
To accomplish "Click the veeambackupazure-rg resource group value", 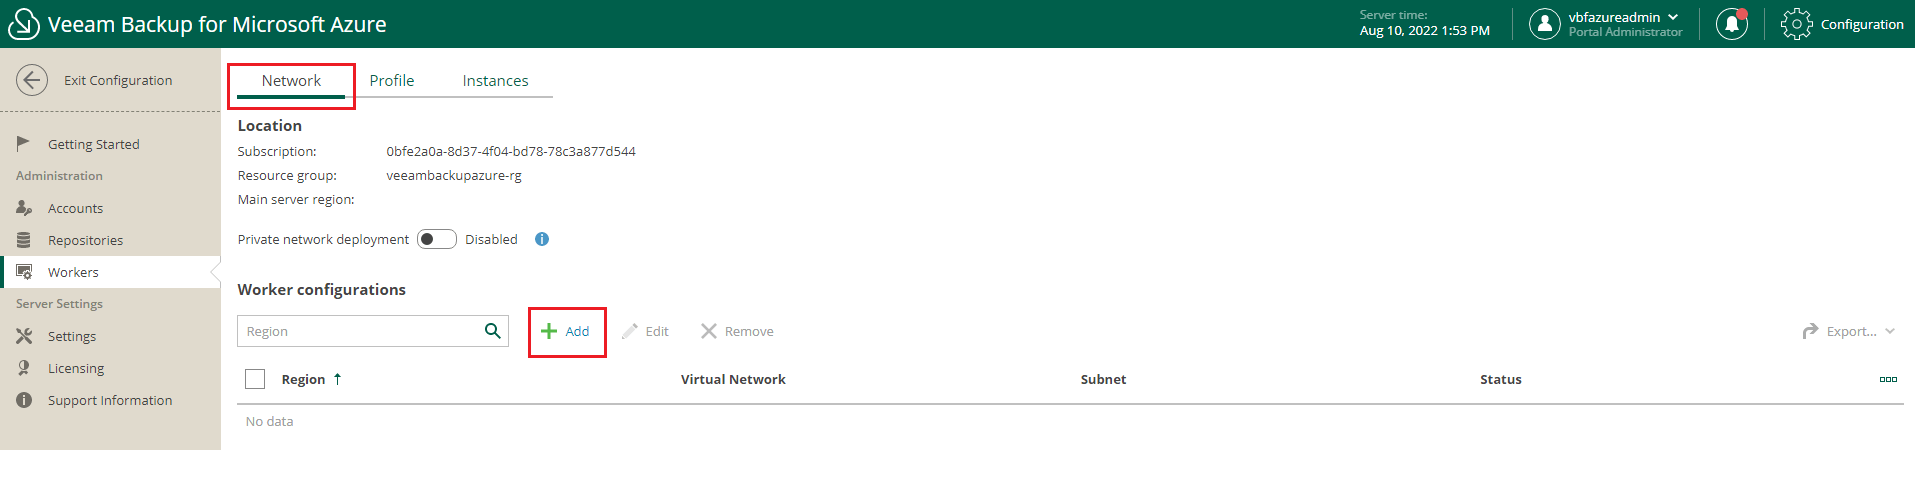I will click(454, 175).
